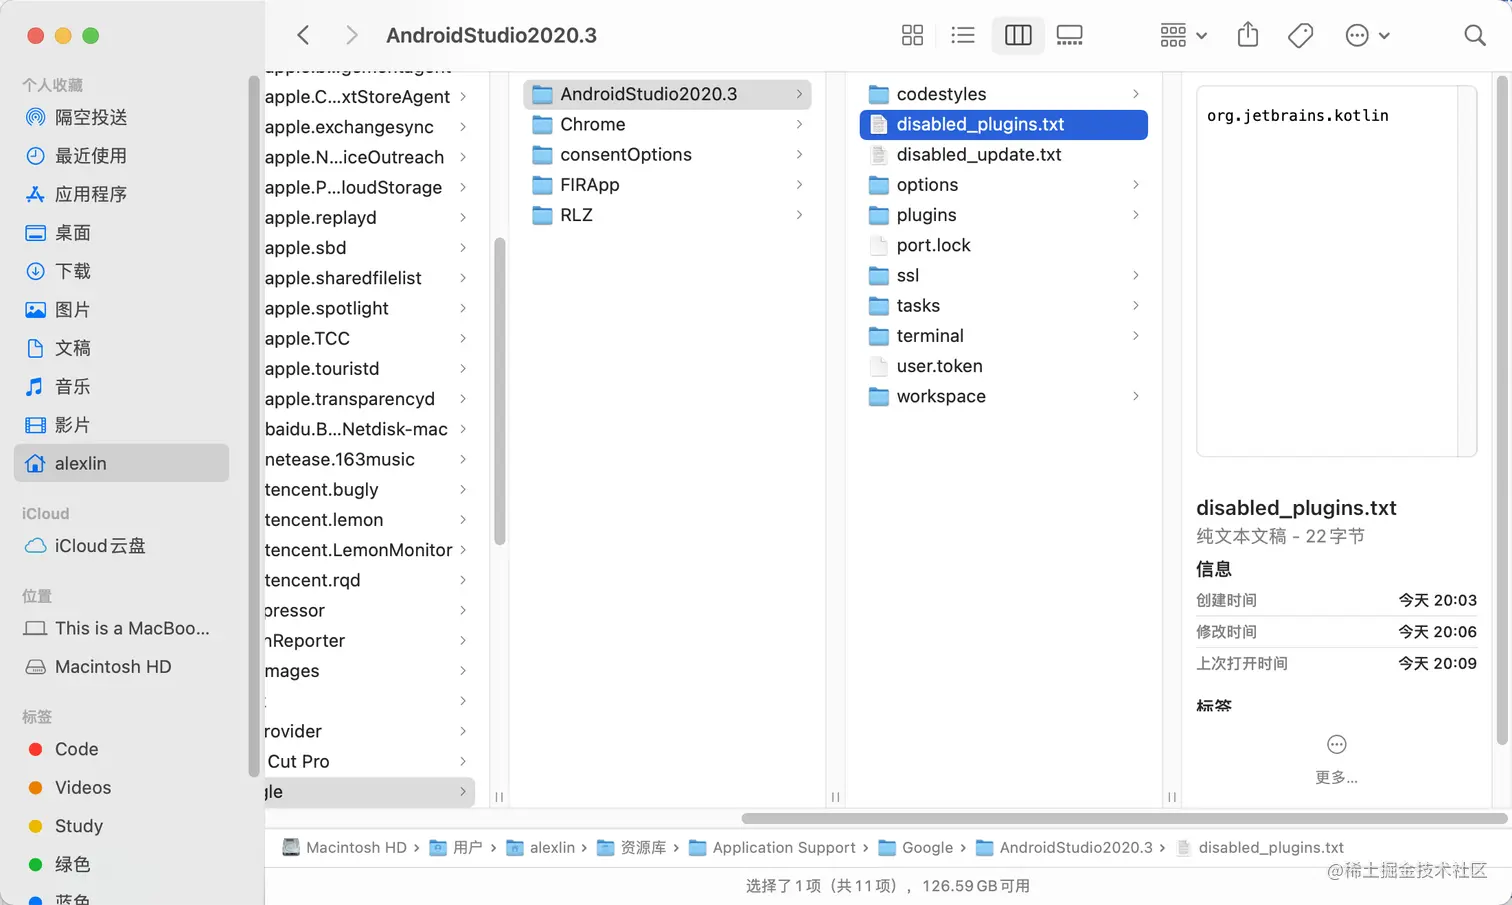Click 资源库 in path bar

click(x=632, y=847)
